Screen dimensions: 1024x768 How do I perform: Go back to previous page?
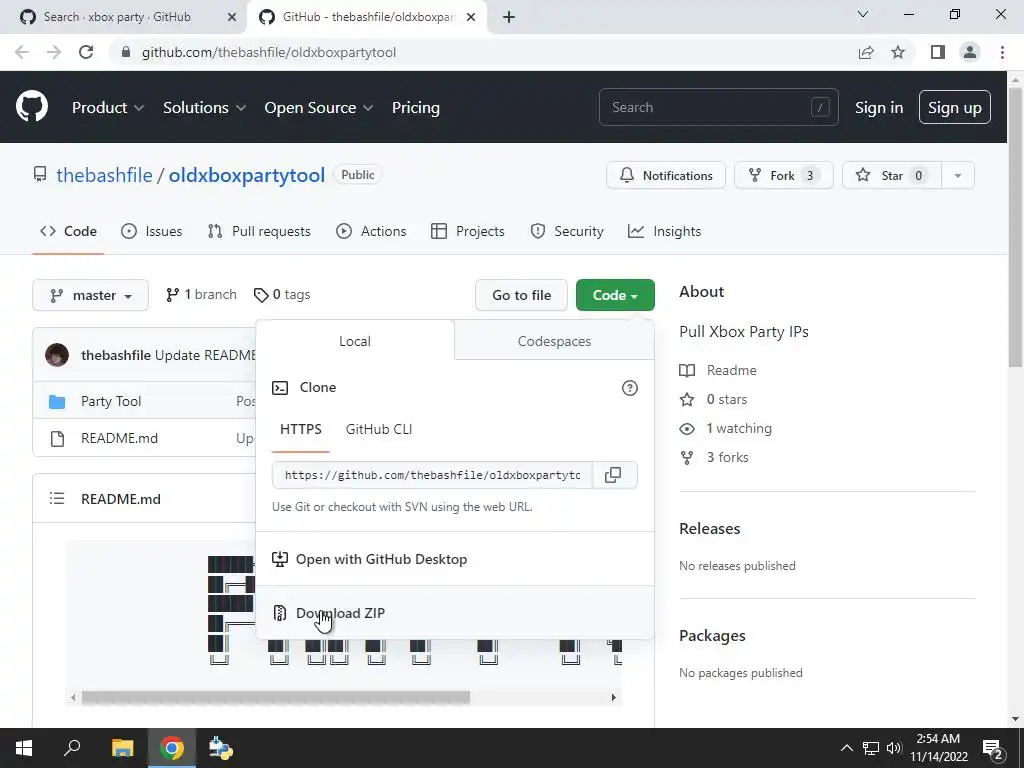[x=22, y=52]
